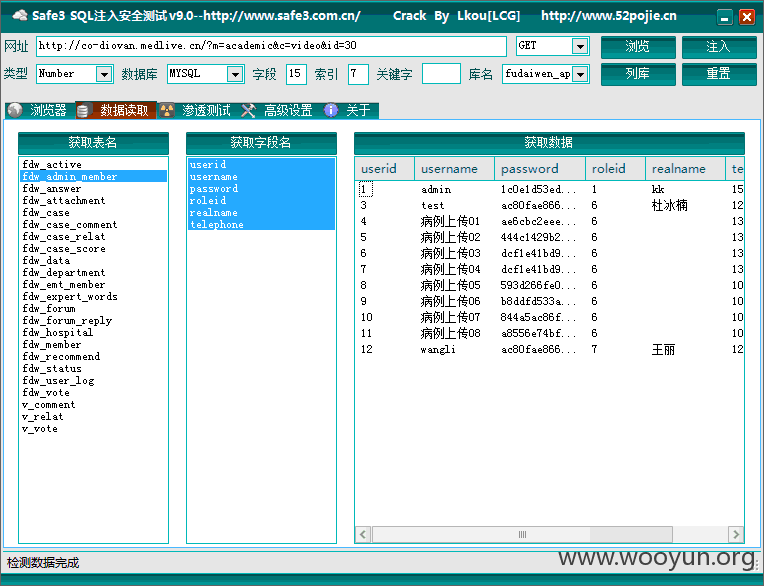Click the 列库 button
764x586 pixels.
click(638, 74)
